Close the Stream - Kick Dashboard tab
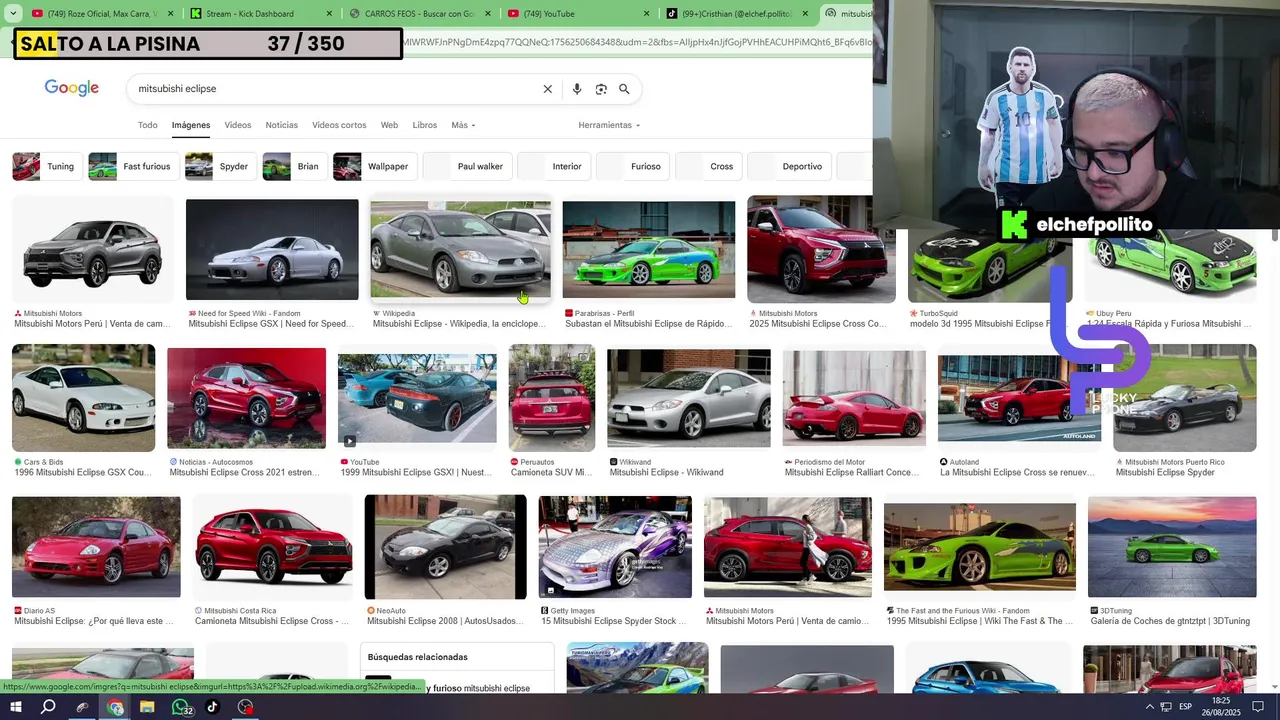The width and height of the screenshot is (1280, 720). 327,14
